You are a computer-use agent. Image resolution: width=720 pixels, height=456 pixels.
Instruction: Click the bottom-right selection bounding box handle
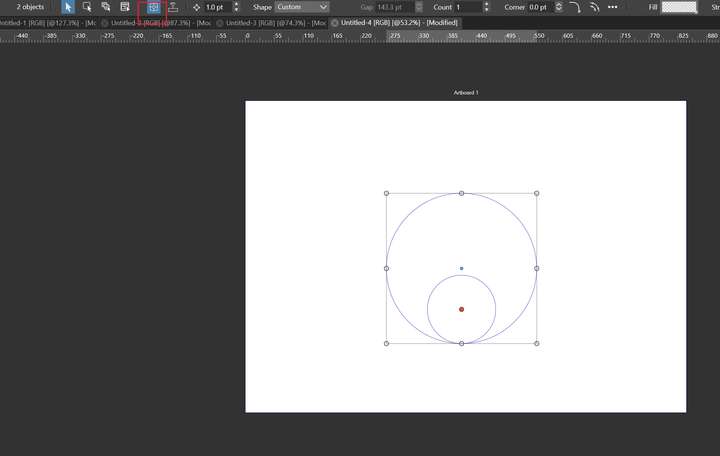pos(536,343)
